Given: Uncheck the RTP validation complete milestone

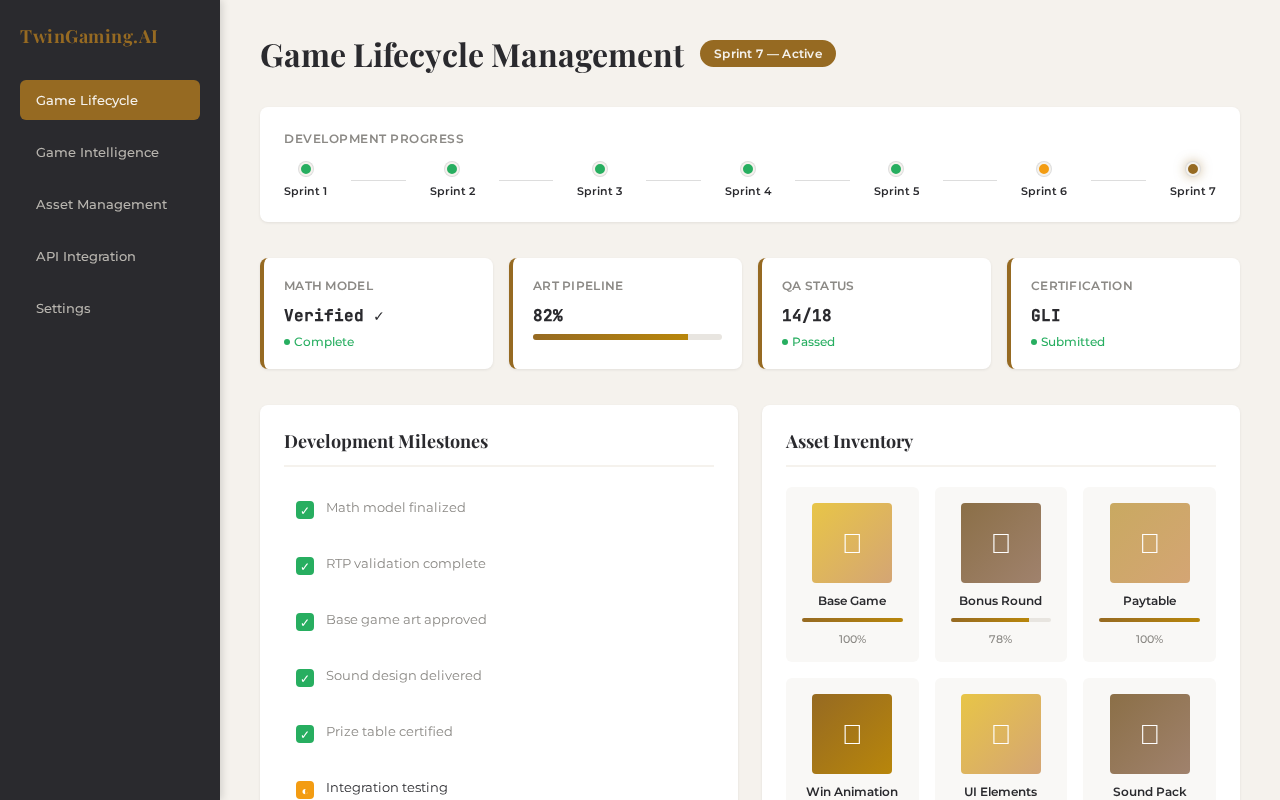Looking at the screenshot, I should click(304, 566).
